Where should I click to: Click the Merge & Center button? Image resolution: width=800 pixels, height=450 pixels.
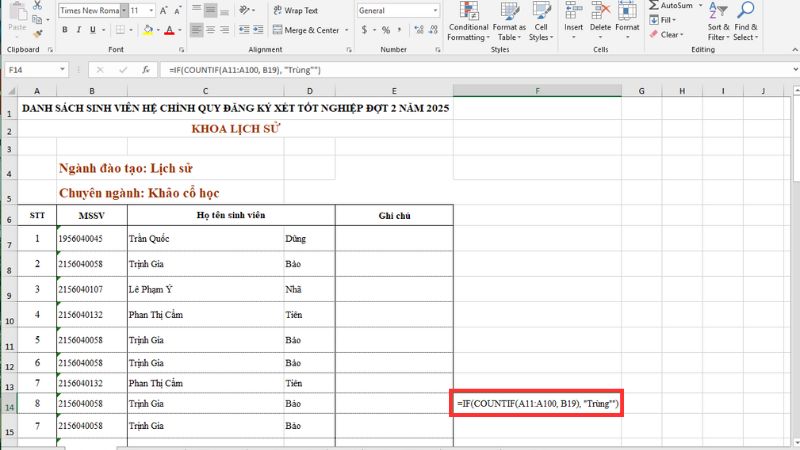pos(318,30)
